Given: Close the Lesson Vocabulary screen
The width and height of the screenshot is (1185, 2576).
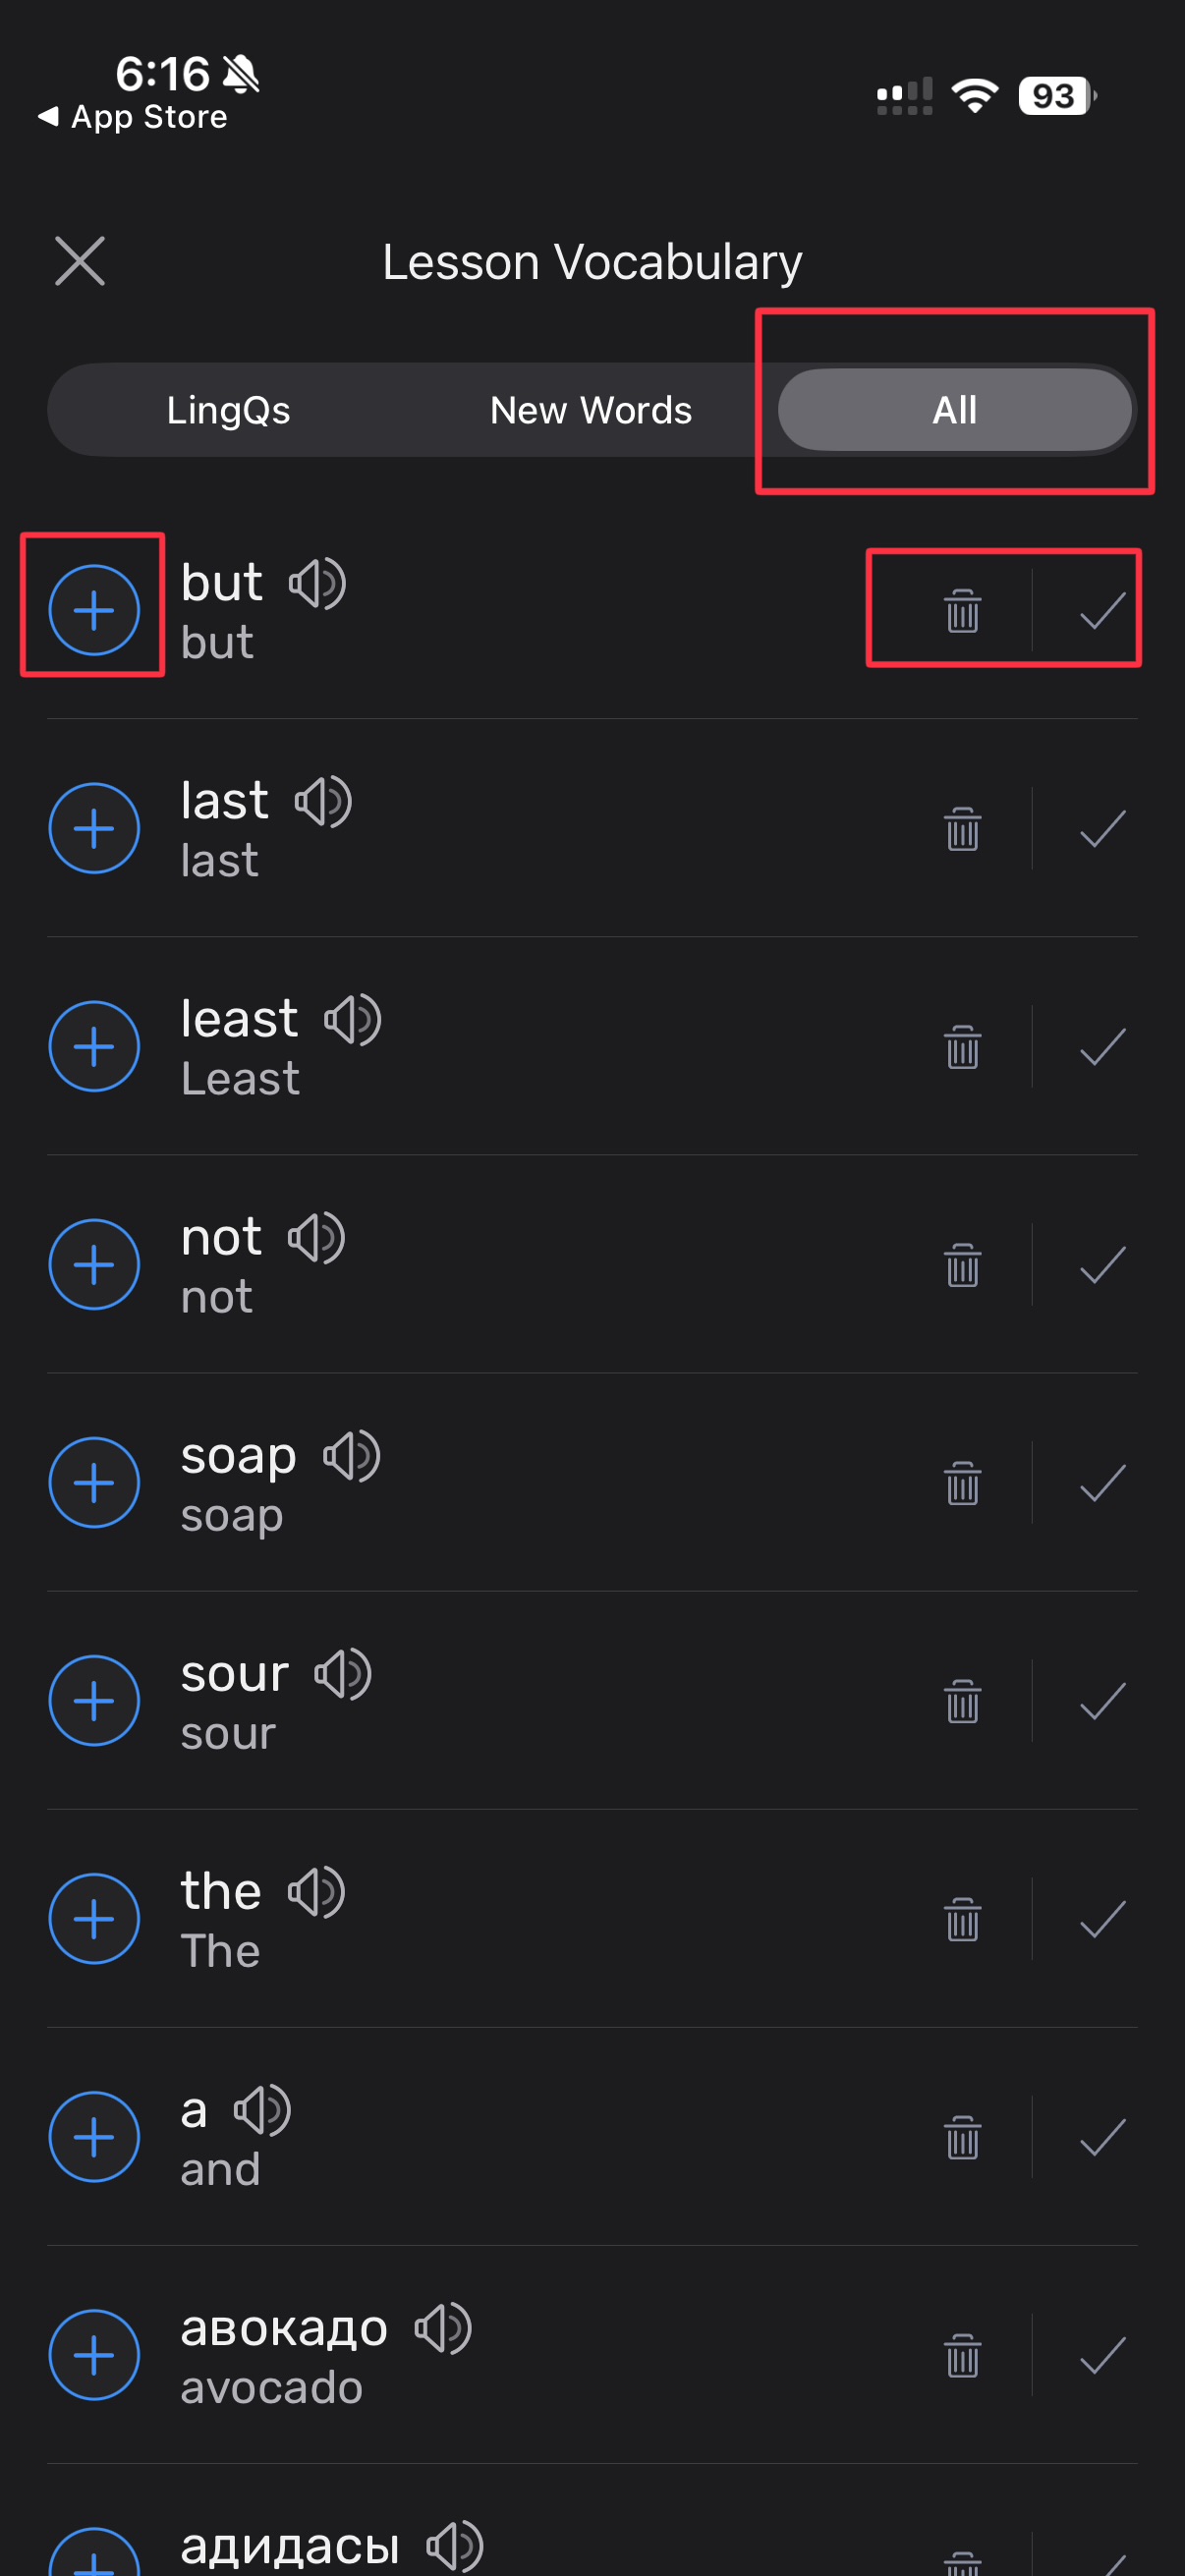Looking at the screenshot, I should pyautogui.click(x=80, y=262).
